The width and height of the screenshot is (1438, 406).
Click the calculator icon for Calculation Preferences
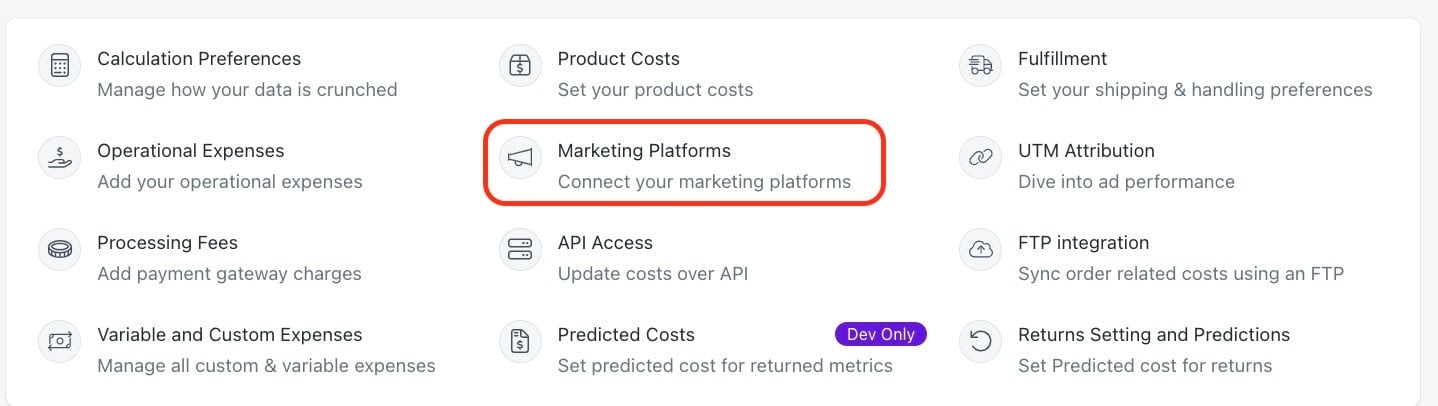(60, 66)
